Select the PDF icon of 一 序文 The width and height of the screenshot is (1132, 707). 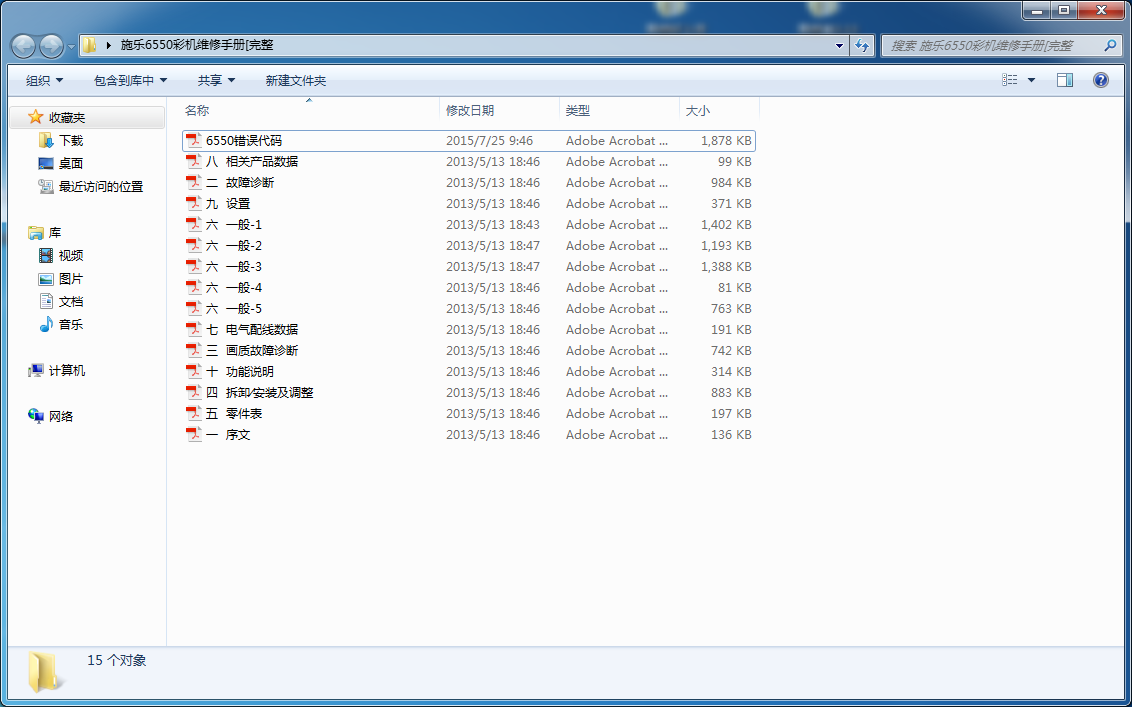coord(193,434)
